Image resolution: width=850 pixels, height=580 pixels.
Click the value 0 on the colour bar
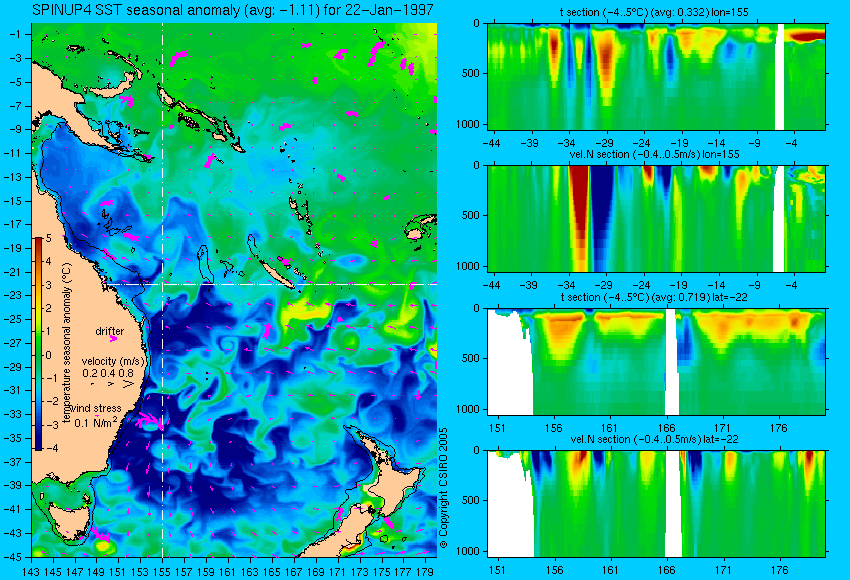pyautogui.click(x=49, y=355)
